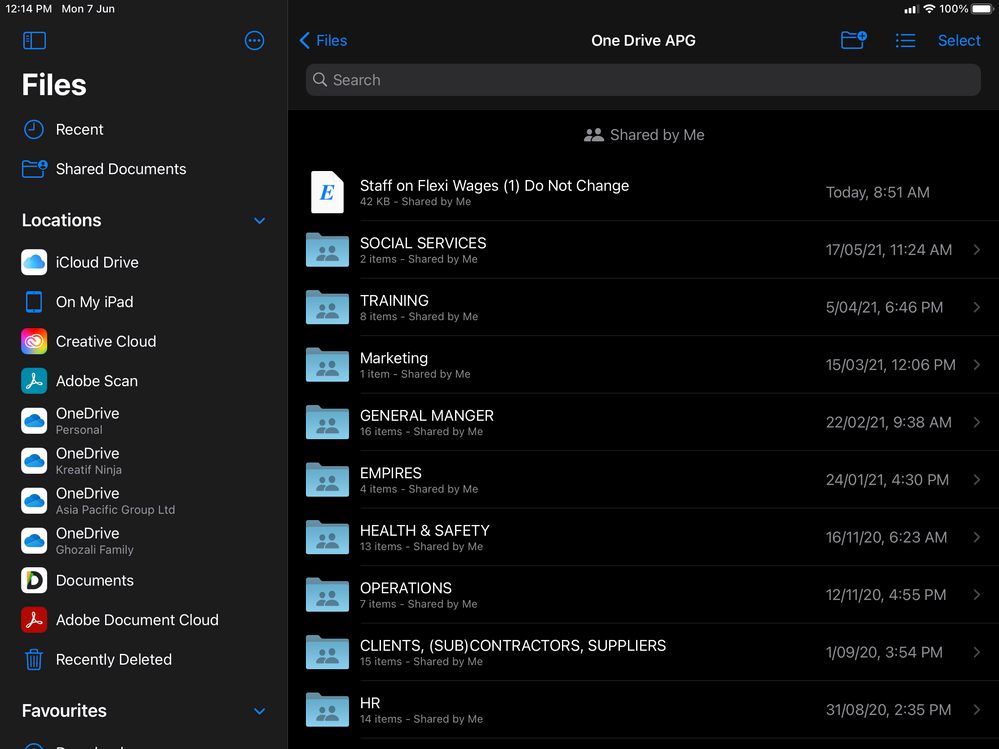Tap the Wi-Fi indicator in status bar
The width and height of the screenshot is (999, 749).
[929, 9]
